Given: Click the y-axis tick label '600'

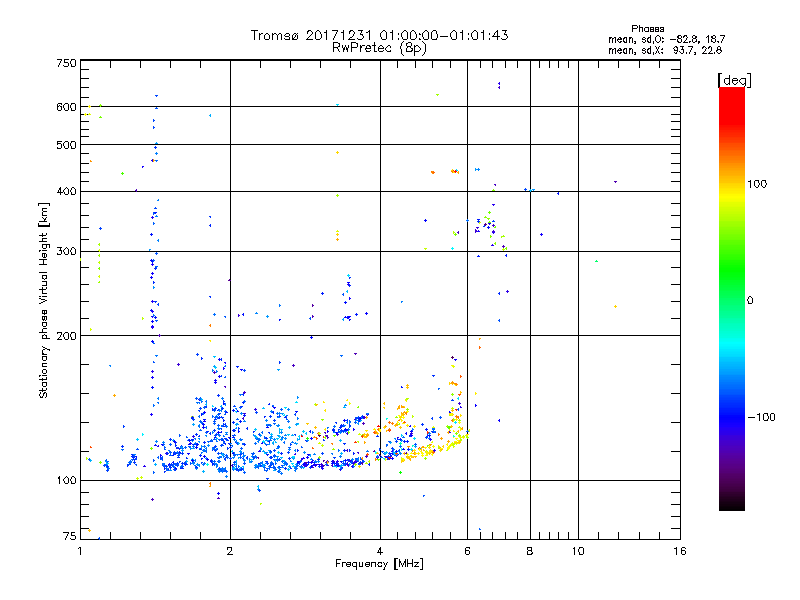Looking at the screenshot, I should [x=66, y=107].
